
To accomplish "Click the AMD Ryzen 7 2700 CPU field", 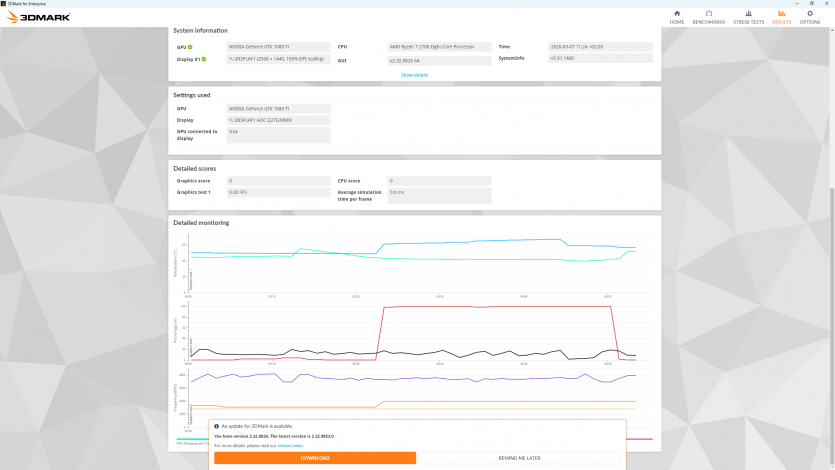I will pyautogui.click(x=439, y=47).
